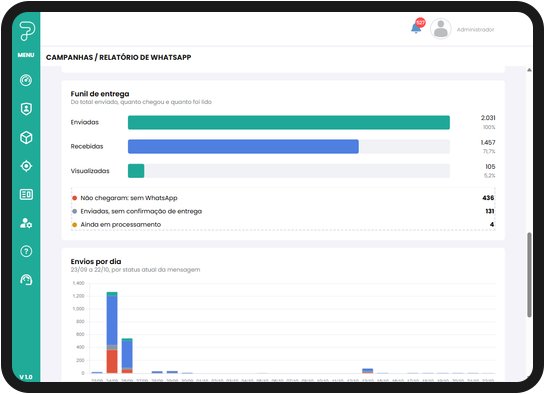The width and height of the screenshot is (545, 394).
Task: Open the crosshair target icon in the sidebar
Action: (26, 166)
